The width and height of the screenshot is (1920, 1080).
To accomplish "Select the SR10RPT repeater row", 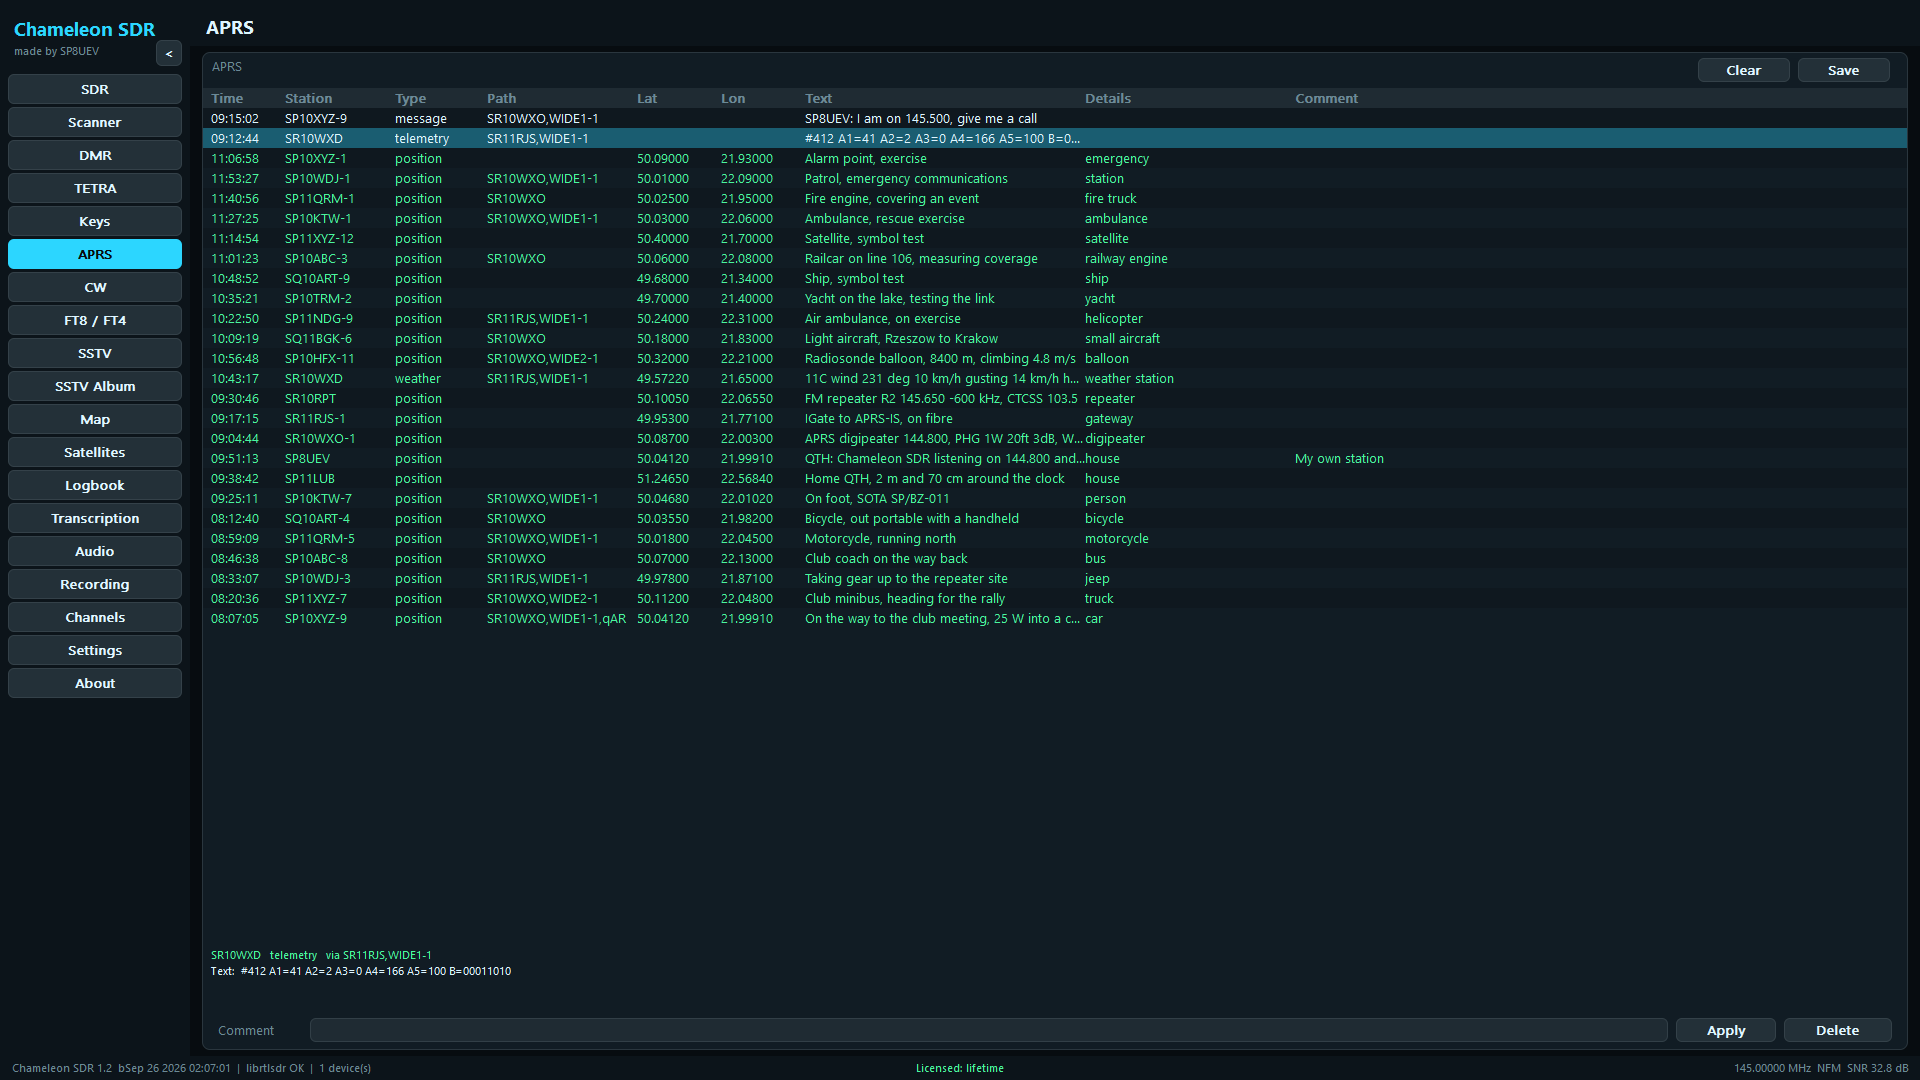I will [x=1055, y=398].
